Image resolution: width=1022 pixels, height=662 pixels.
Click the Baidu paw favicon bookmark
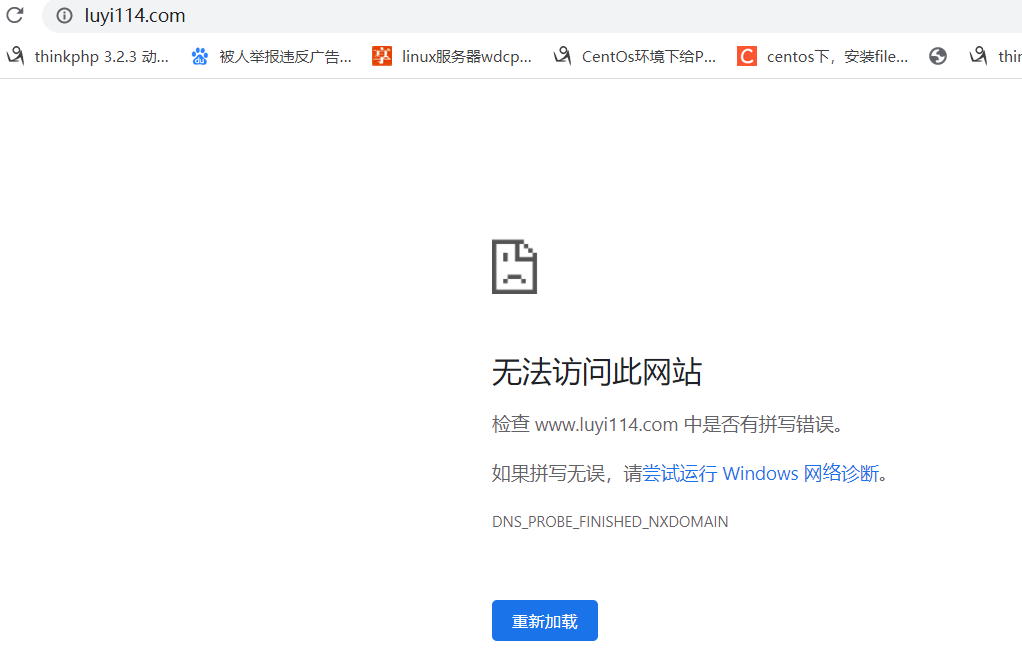(200, 57)
